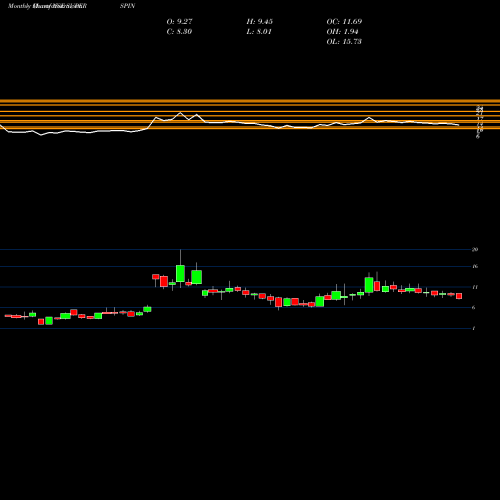Click the close price text 'C: 8.30'
The image size is (500, 500).
pos(179,32)
